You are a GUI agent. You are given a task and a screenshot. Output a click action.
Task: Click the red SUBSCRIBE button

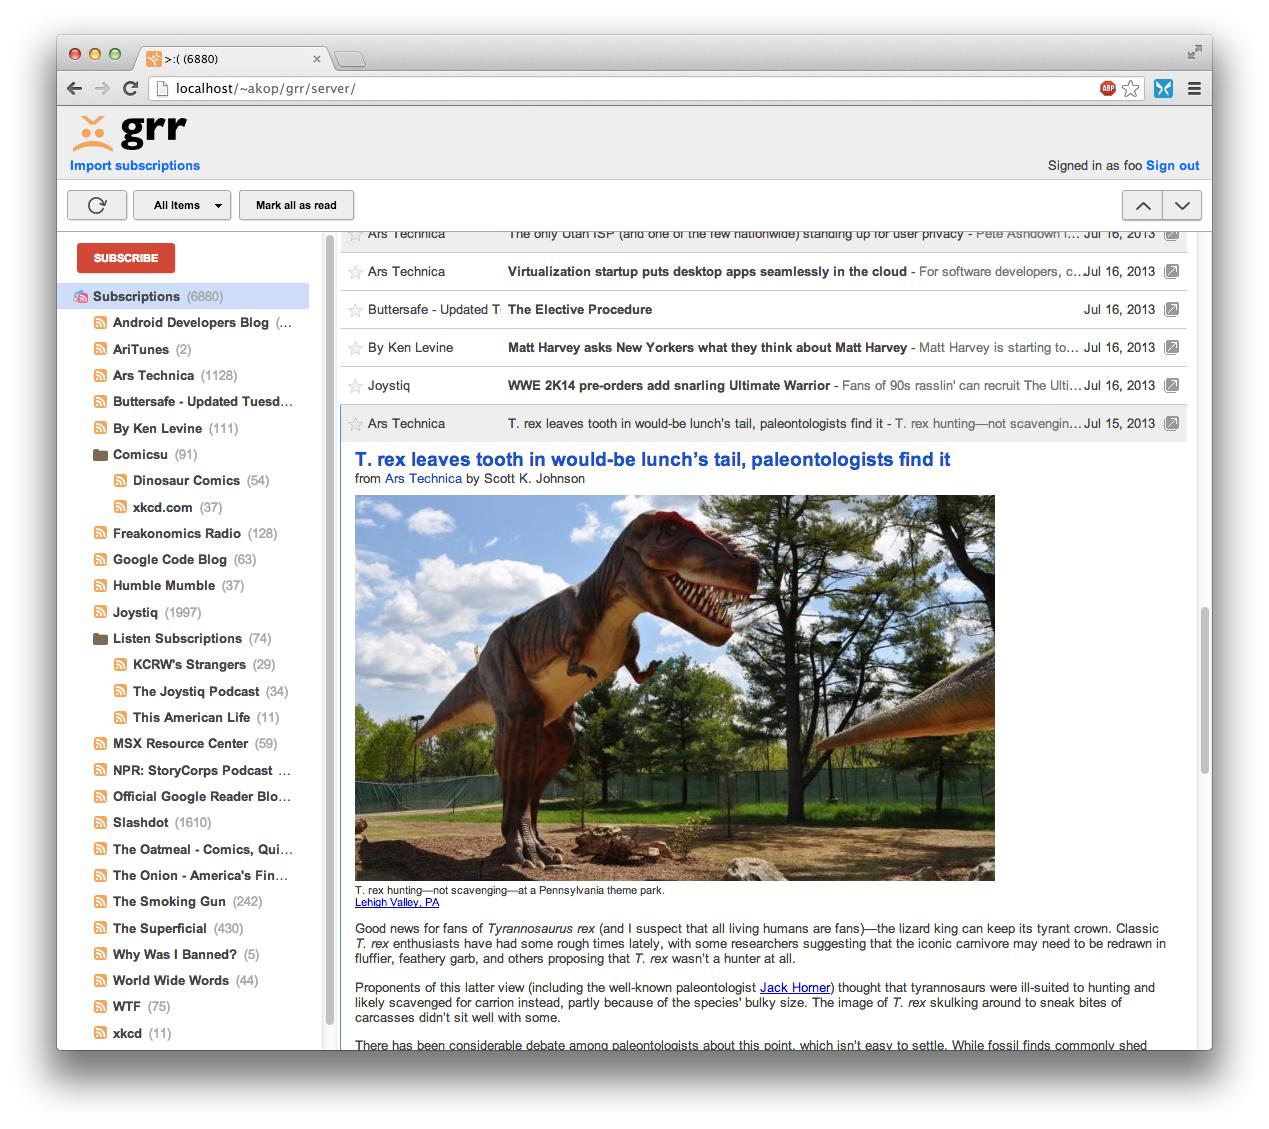(126, 258)
